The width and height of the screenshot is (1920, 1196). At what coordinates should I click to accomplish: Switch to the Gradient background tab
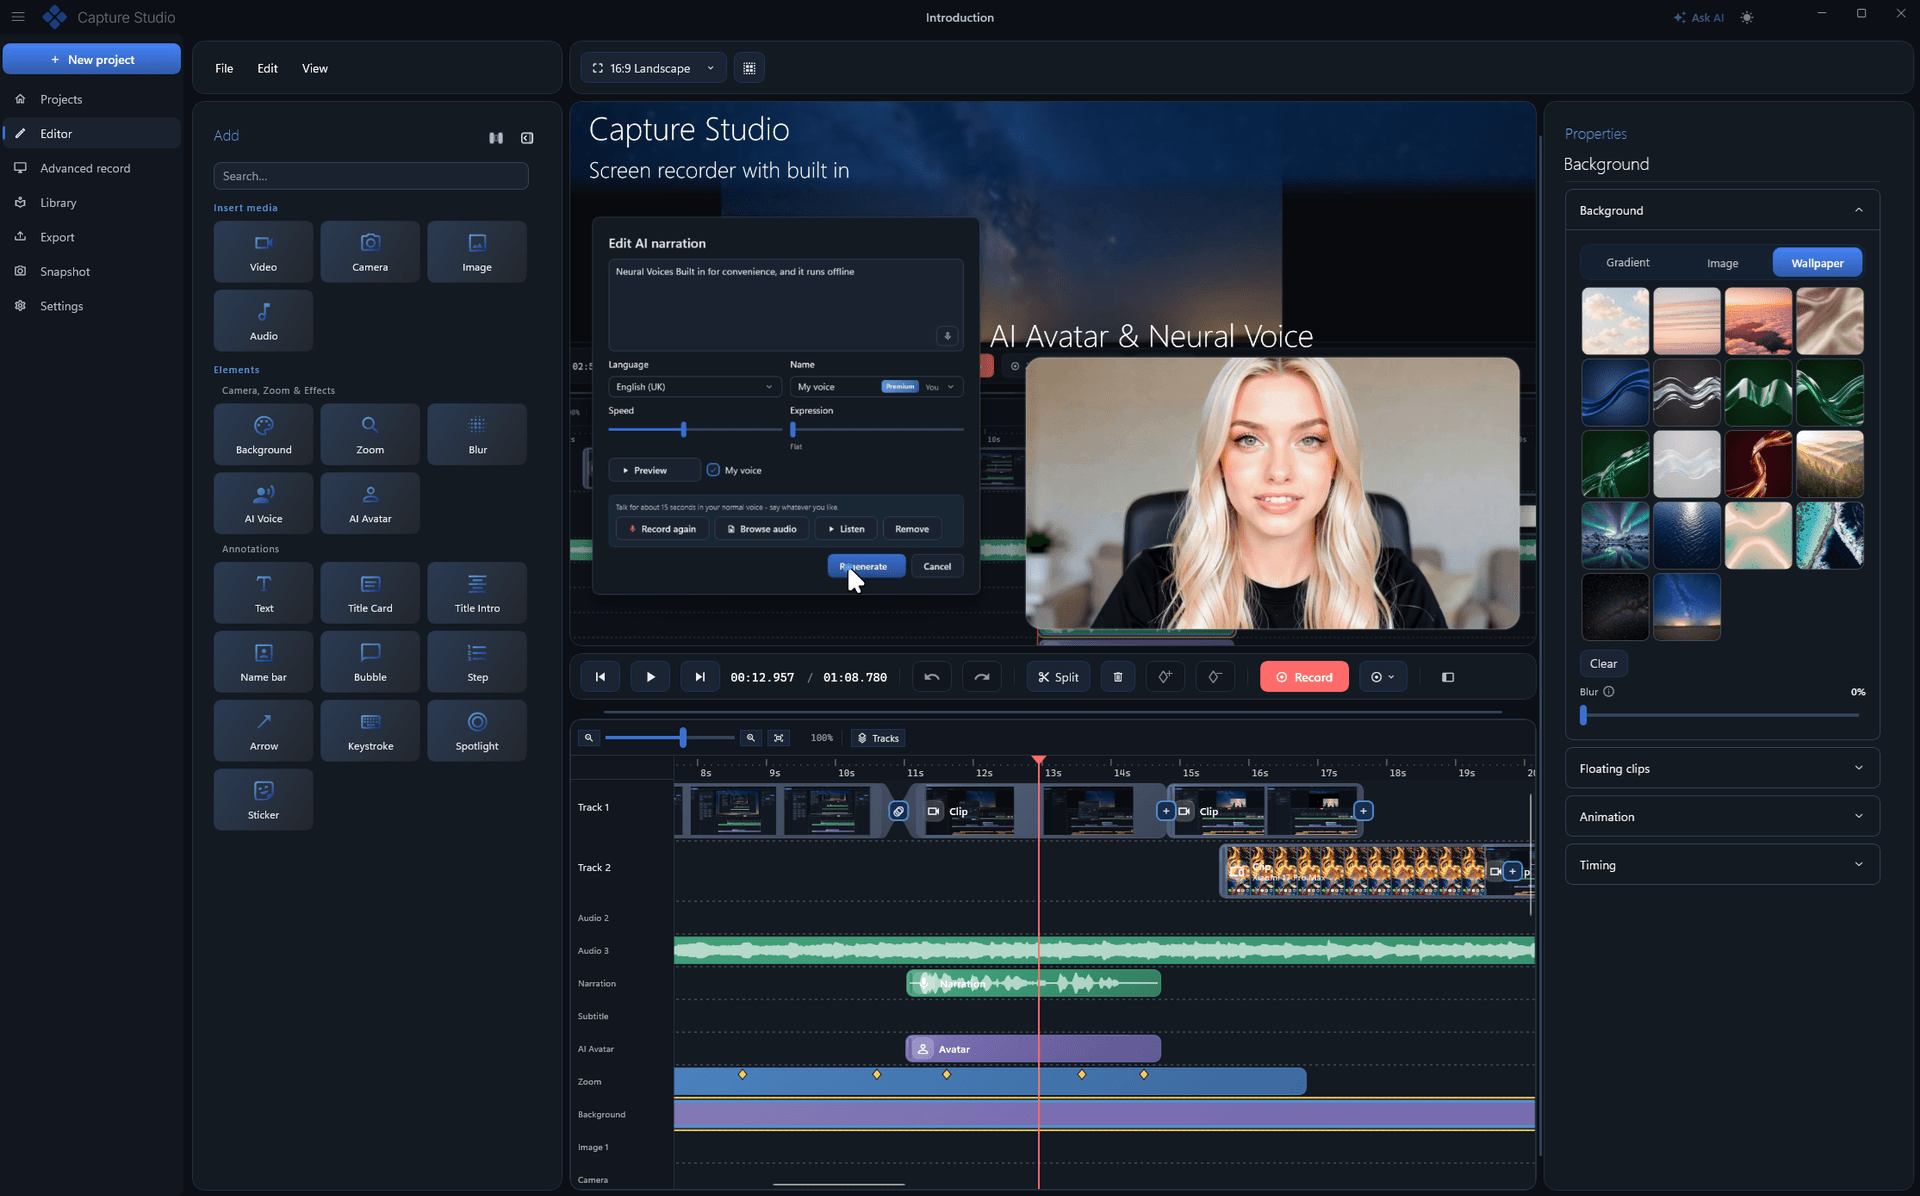coord(1627,262)
